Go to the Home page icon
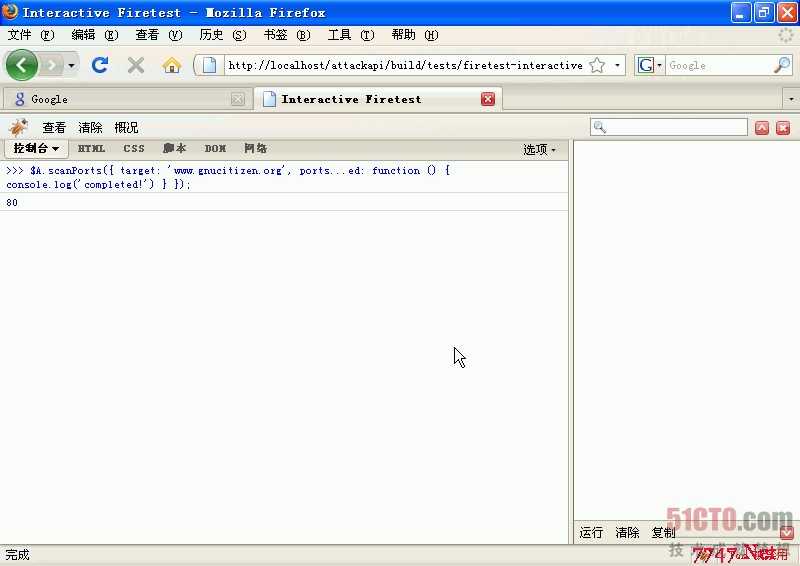 (172, 65)
